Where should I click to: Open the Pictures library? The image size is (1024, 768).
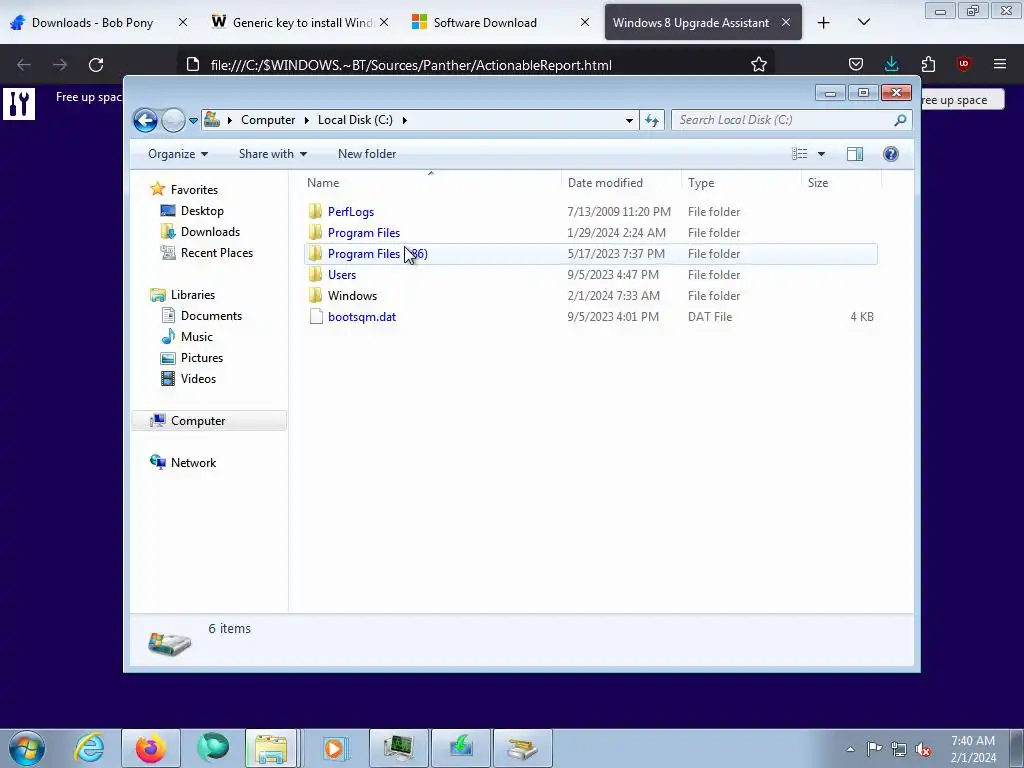202,358
